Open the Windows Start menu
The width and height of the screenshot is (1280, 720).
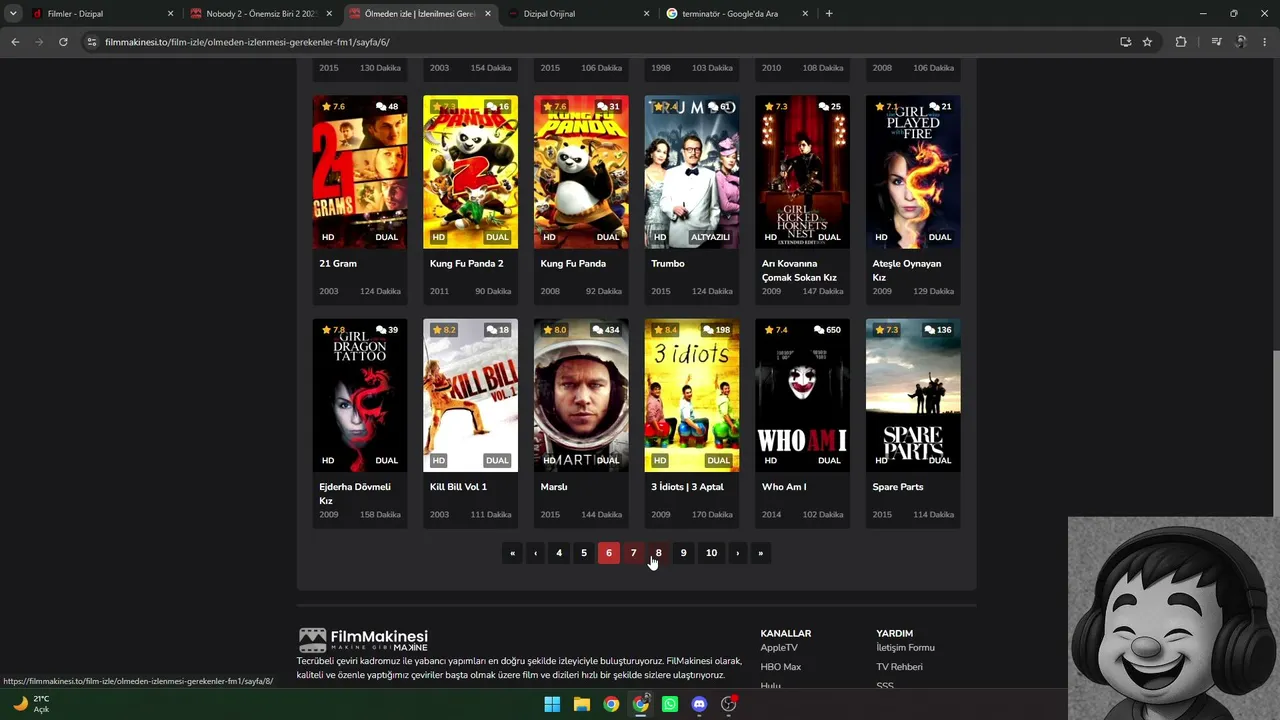[x=552, y=704]
